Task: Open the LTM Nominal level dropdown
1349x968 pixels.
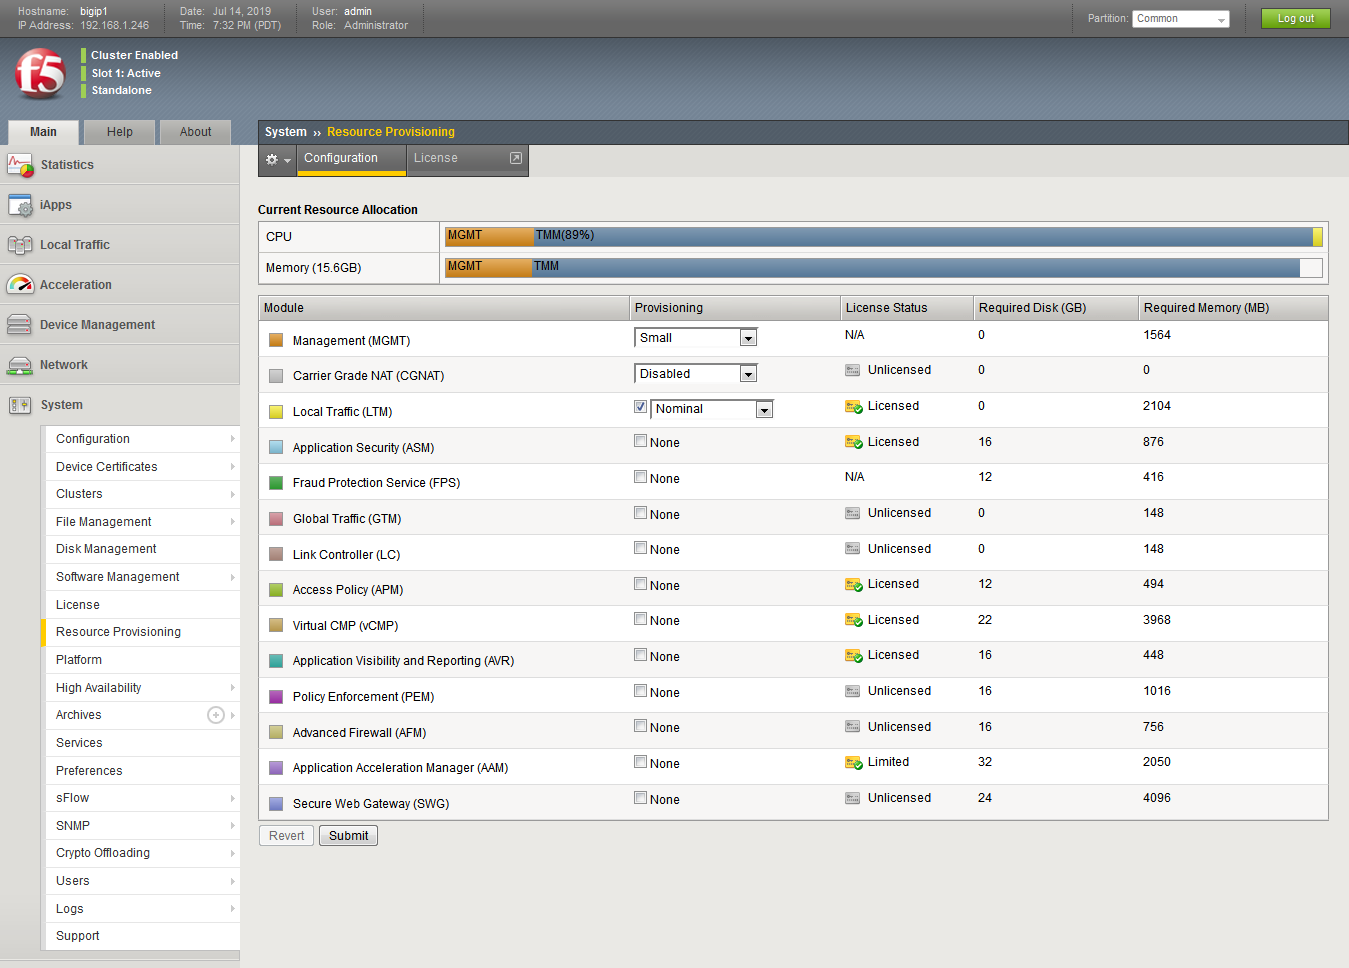Action: 712,409
